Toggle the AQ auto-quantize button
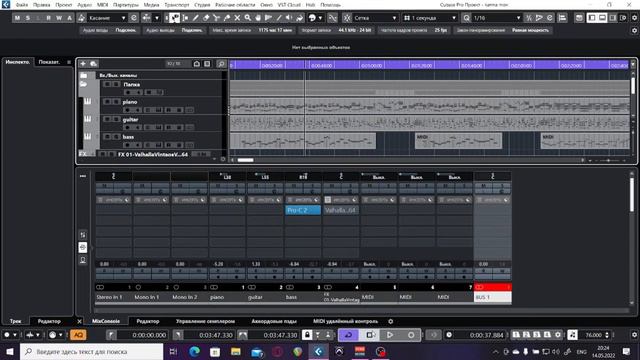The width and height of the screenshot is (640, 360). (x=78, y=335)
